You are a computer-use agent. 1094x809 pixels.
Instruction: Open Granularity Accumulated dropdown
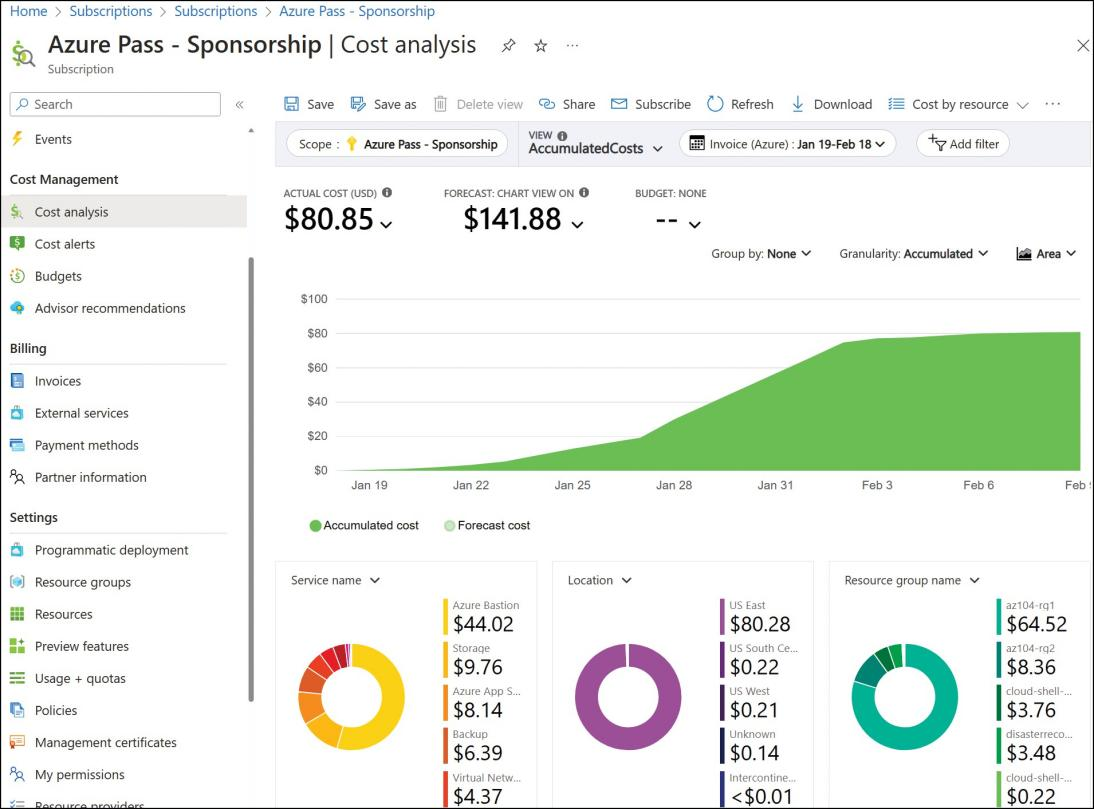[913, 254]
